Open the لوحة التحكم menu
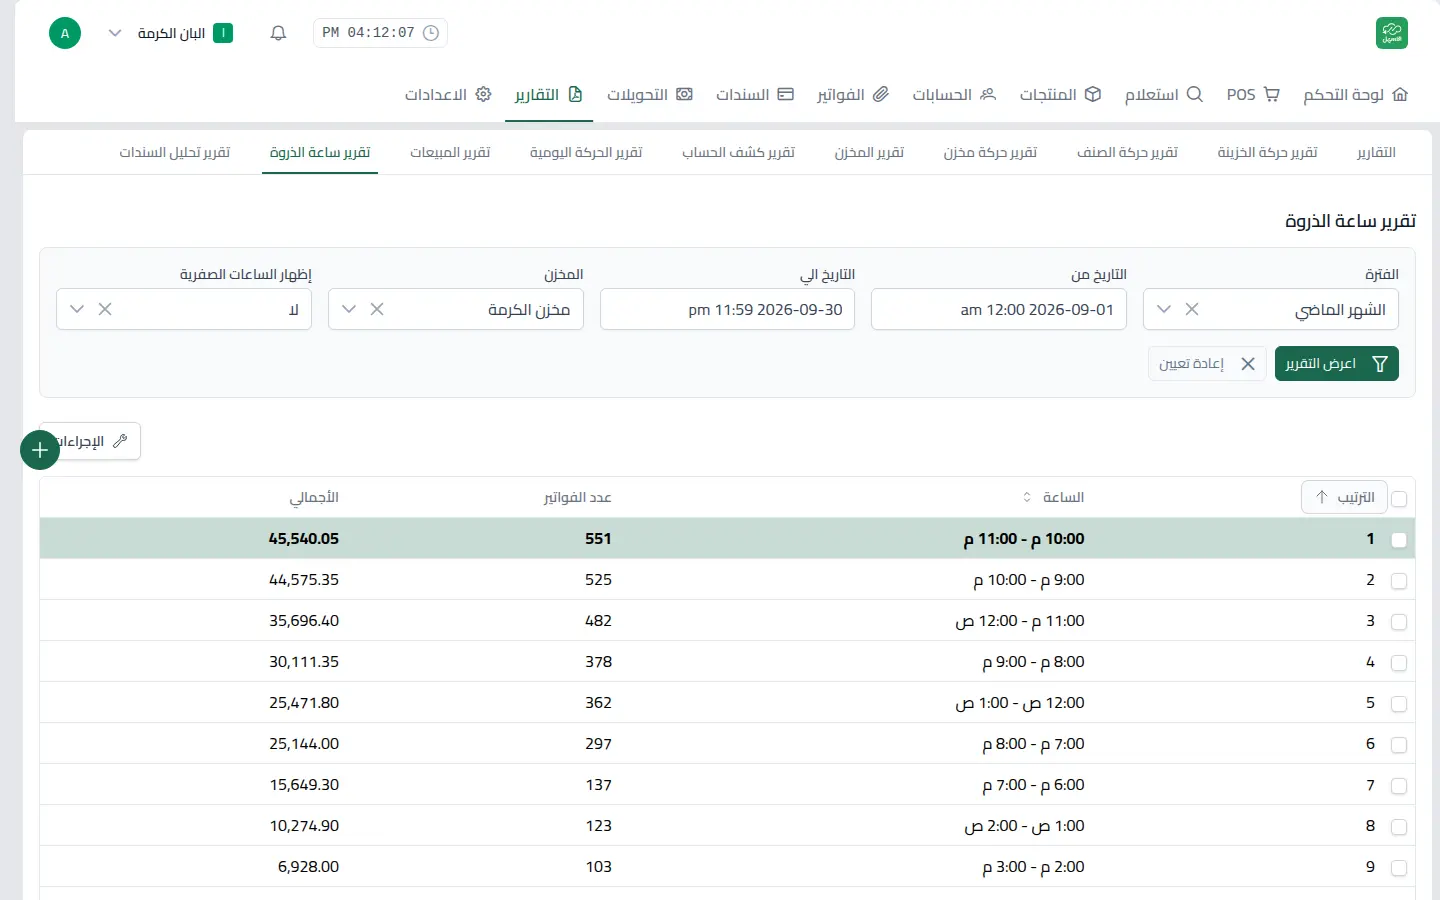This screenshot has height=900, width=1440. click(x=1355, y=94)
